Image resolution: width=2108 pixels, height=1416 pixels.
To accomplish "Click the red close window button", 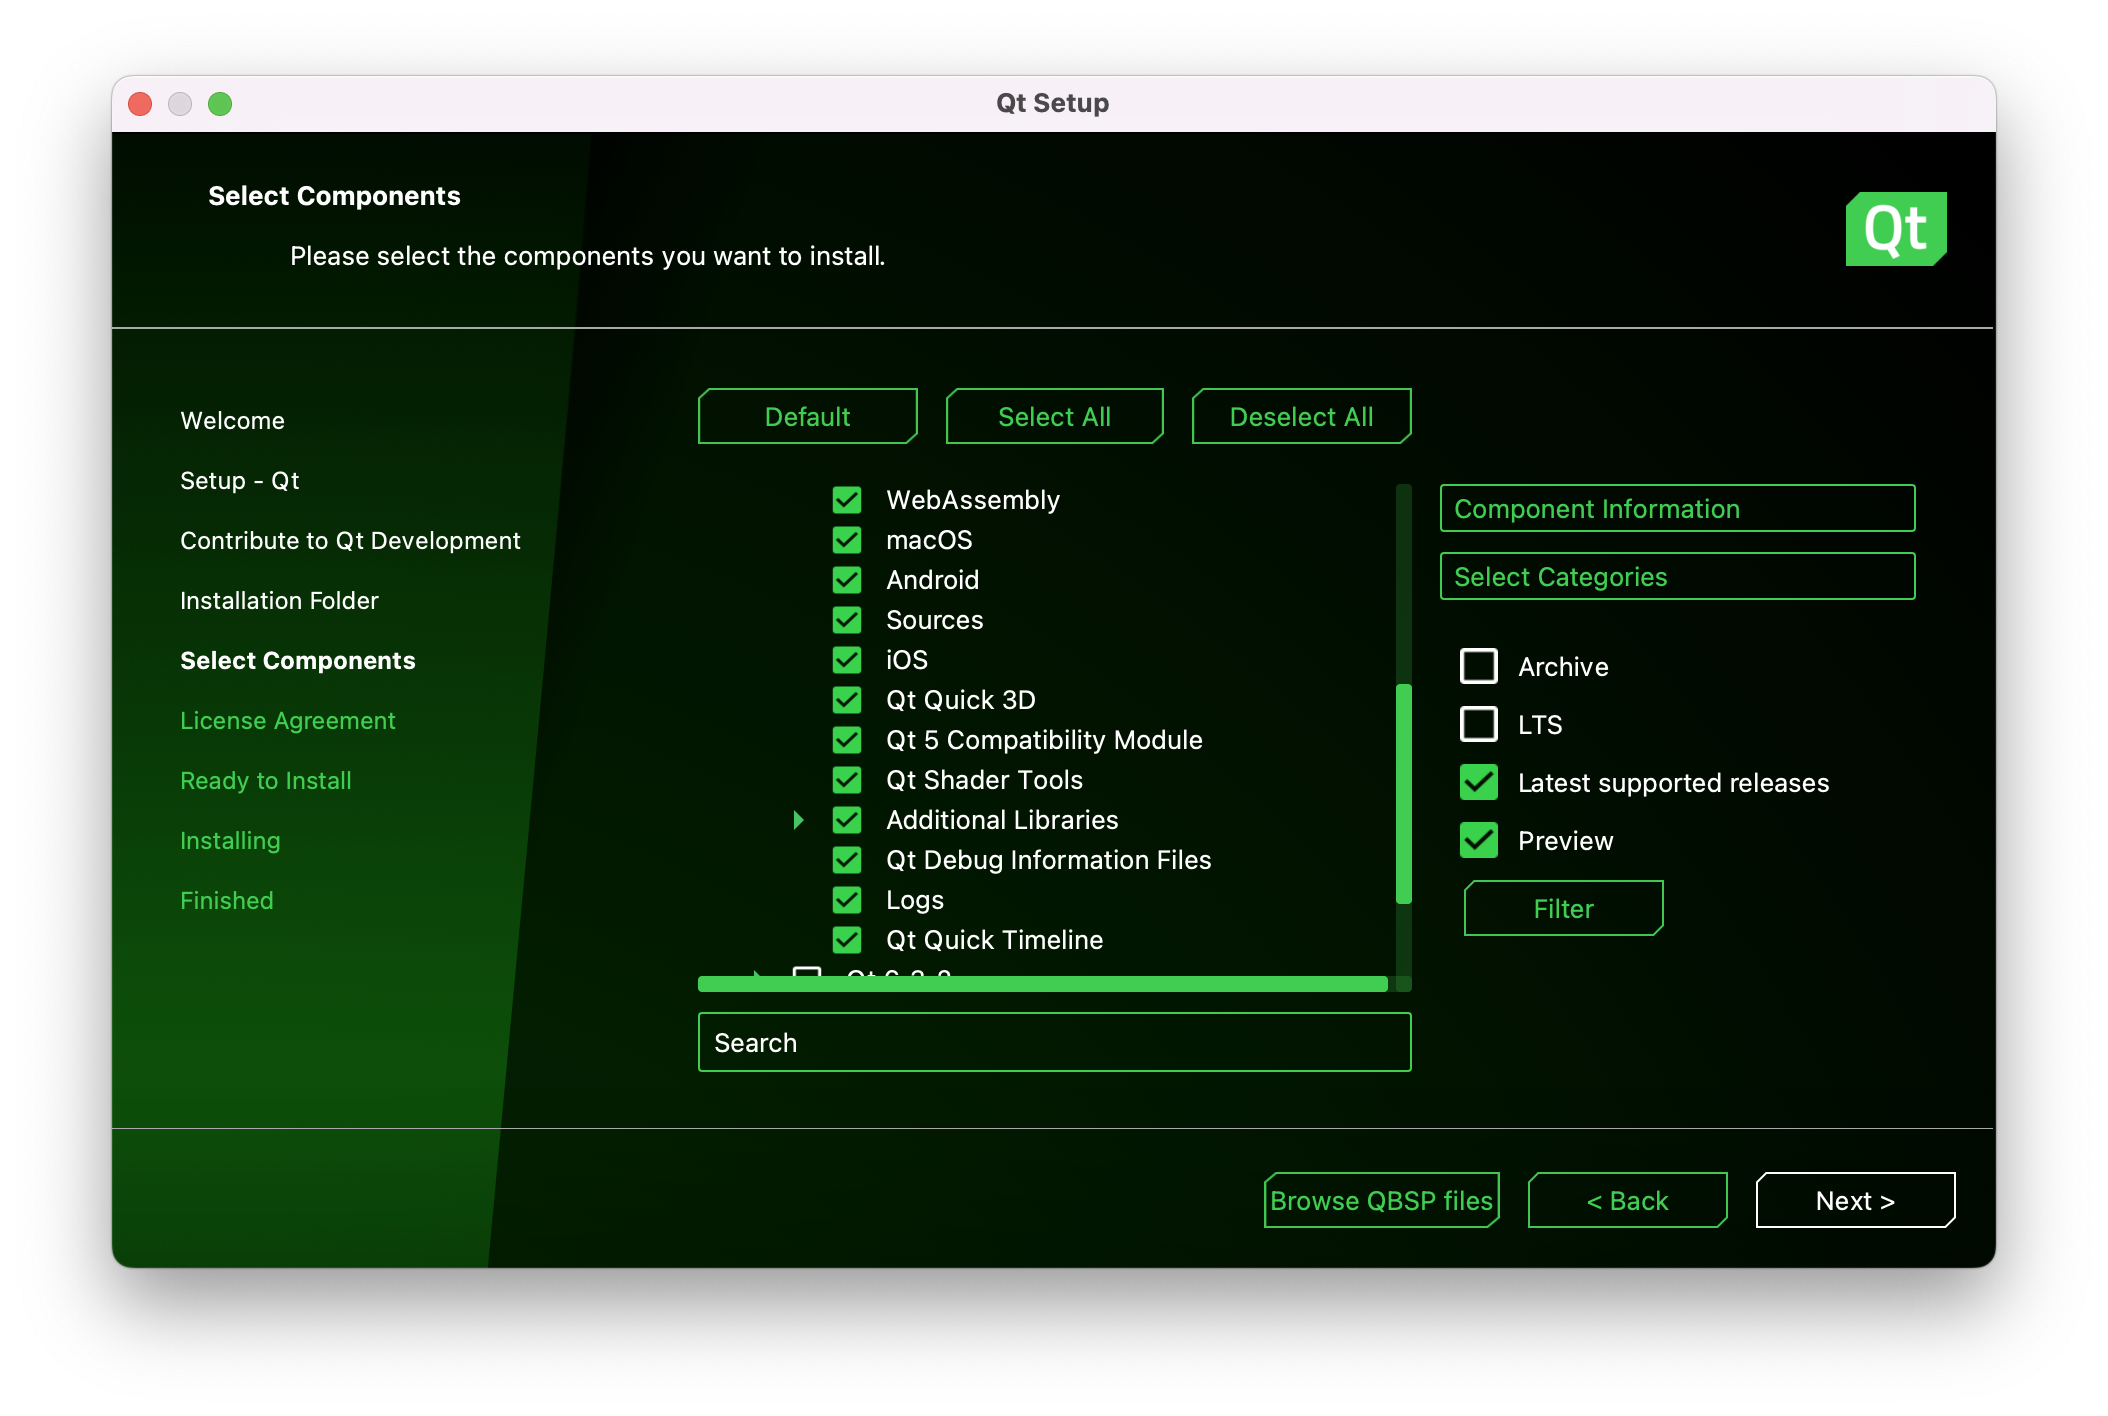I will pos(140,104).
